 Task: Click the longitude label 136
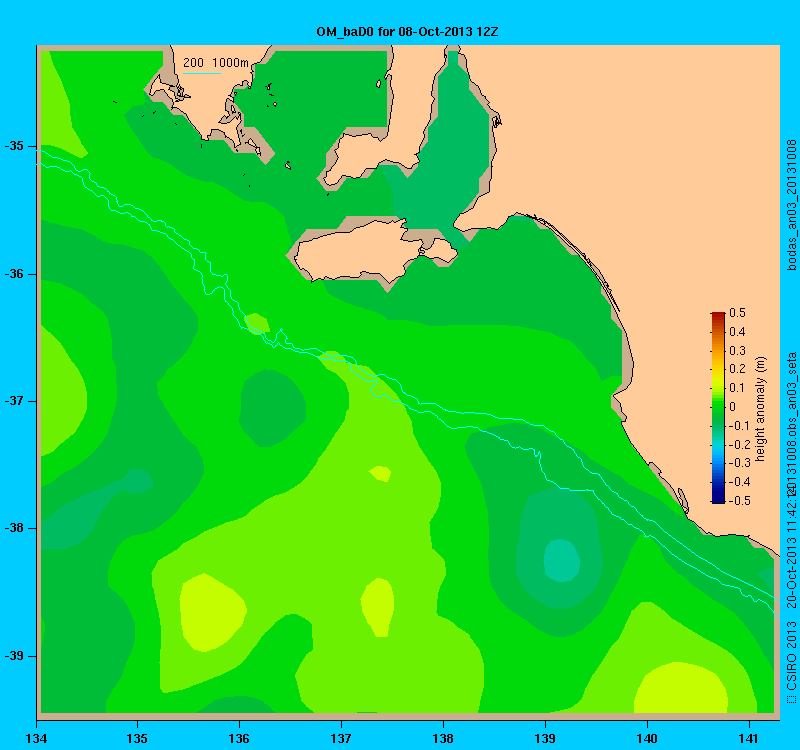tap(239, 738)
